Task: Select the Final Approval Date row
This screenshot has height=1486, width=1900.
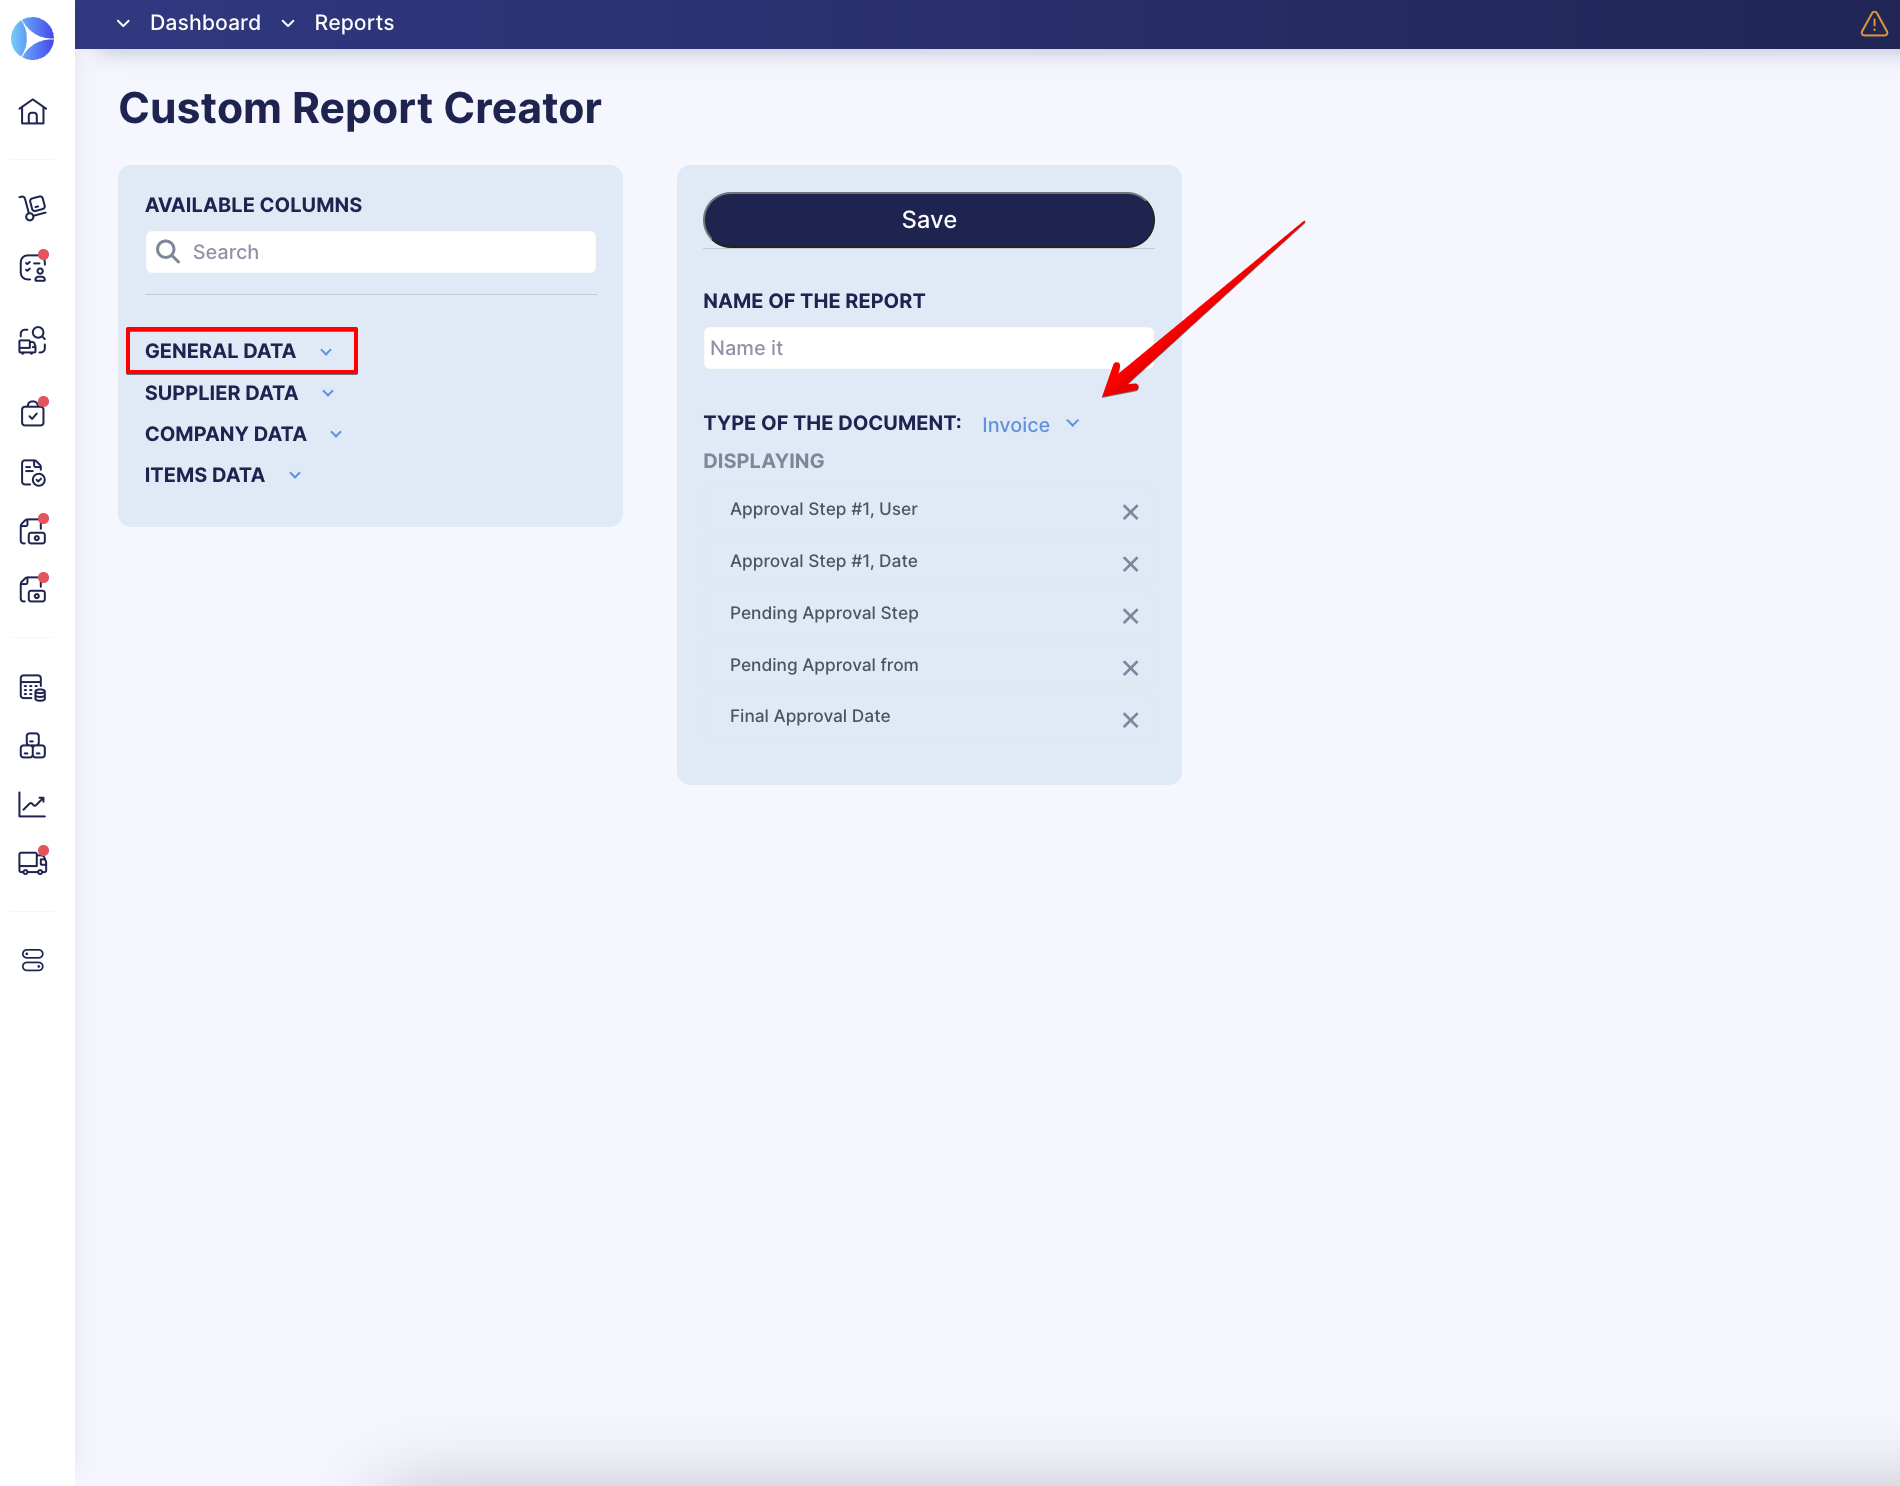Action: pyautogui.click(x=928, y=717)
